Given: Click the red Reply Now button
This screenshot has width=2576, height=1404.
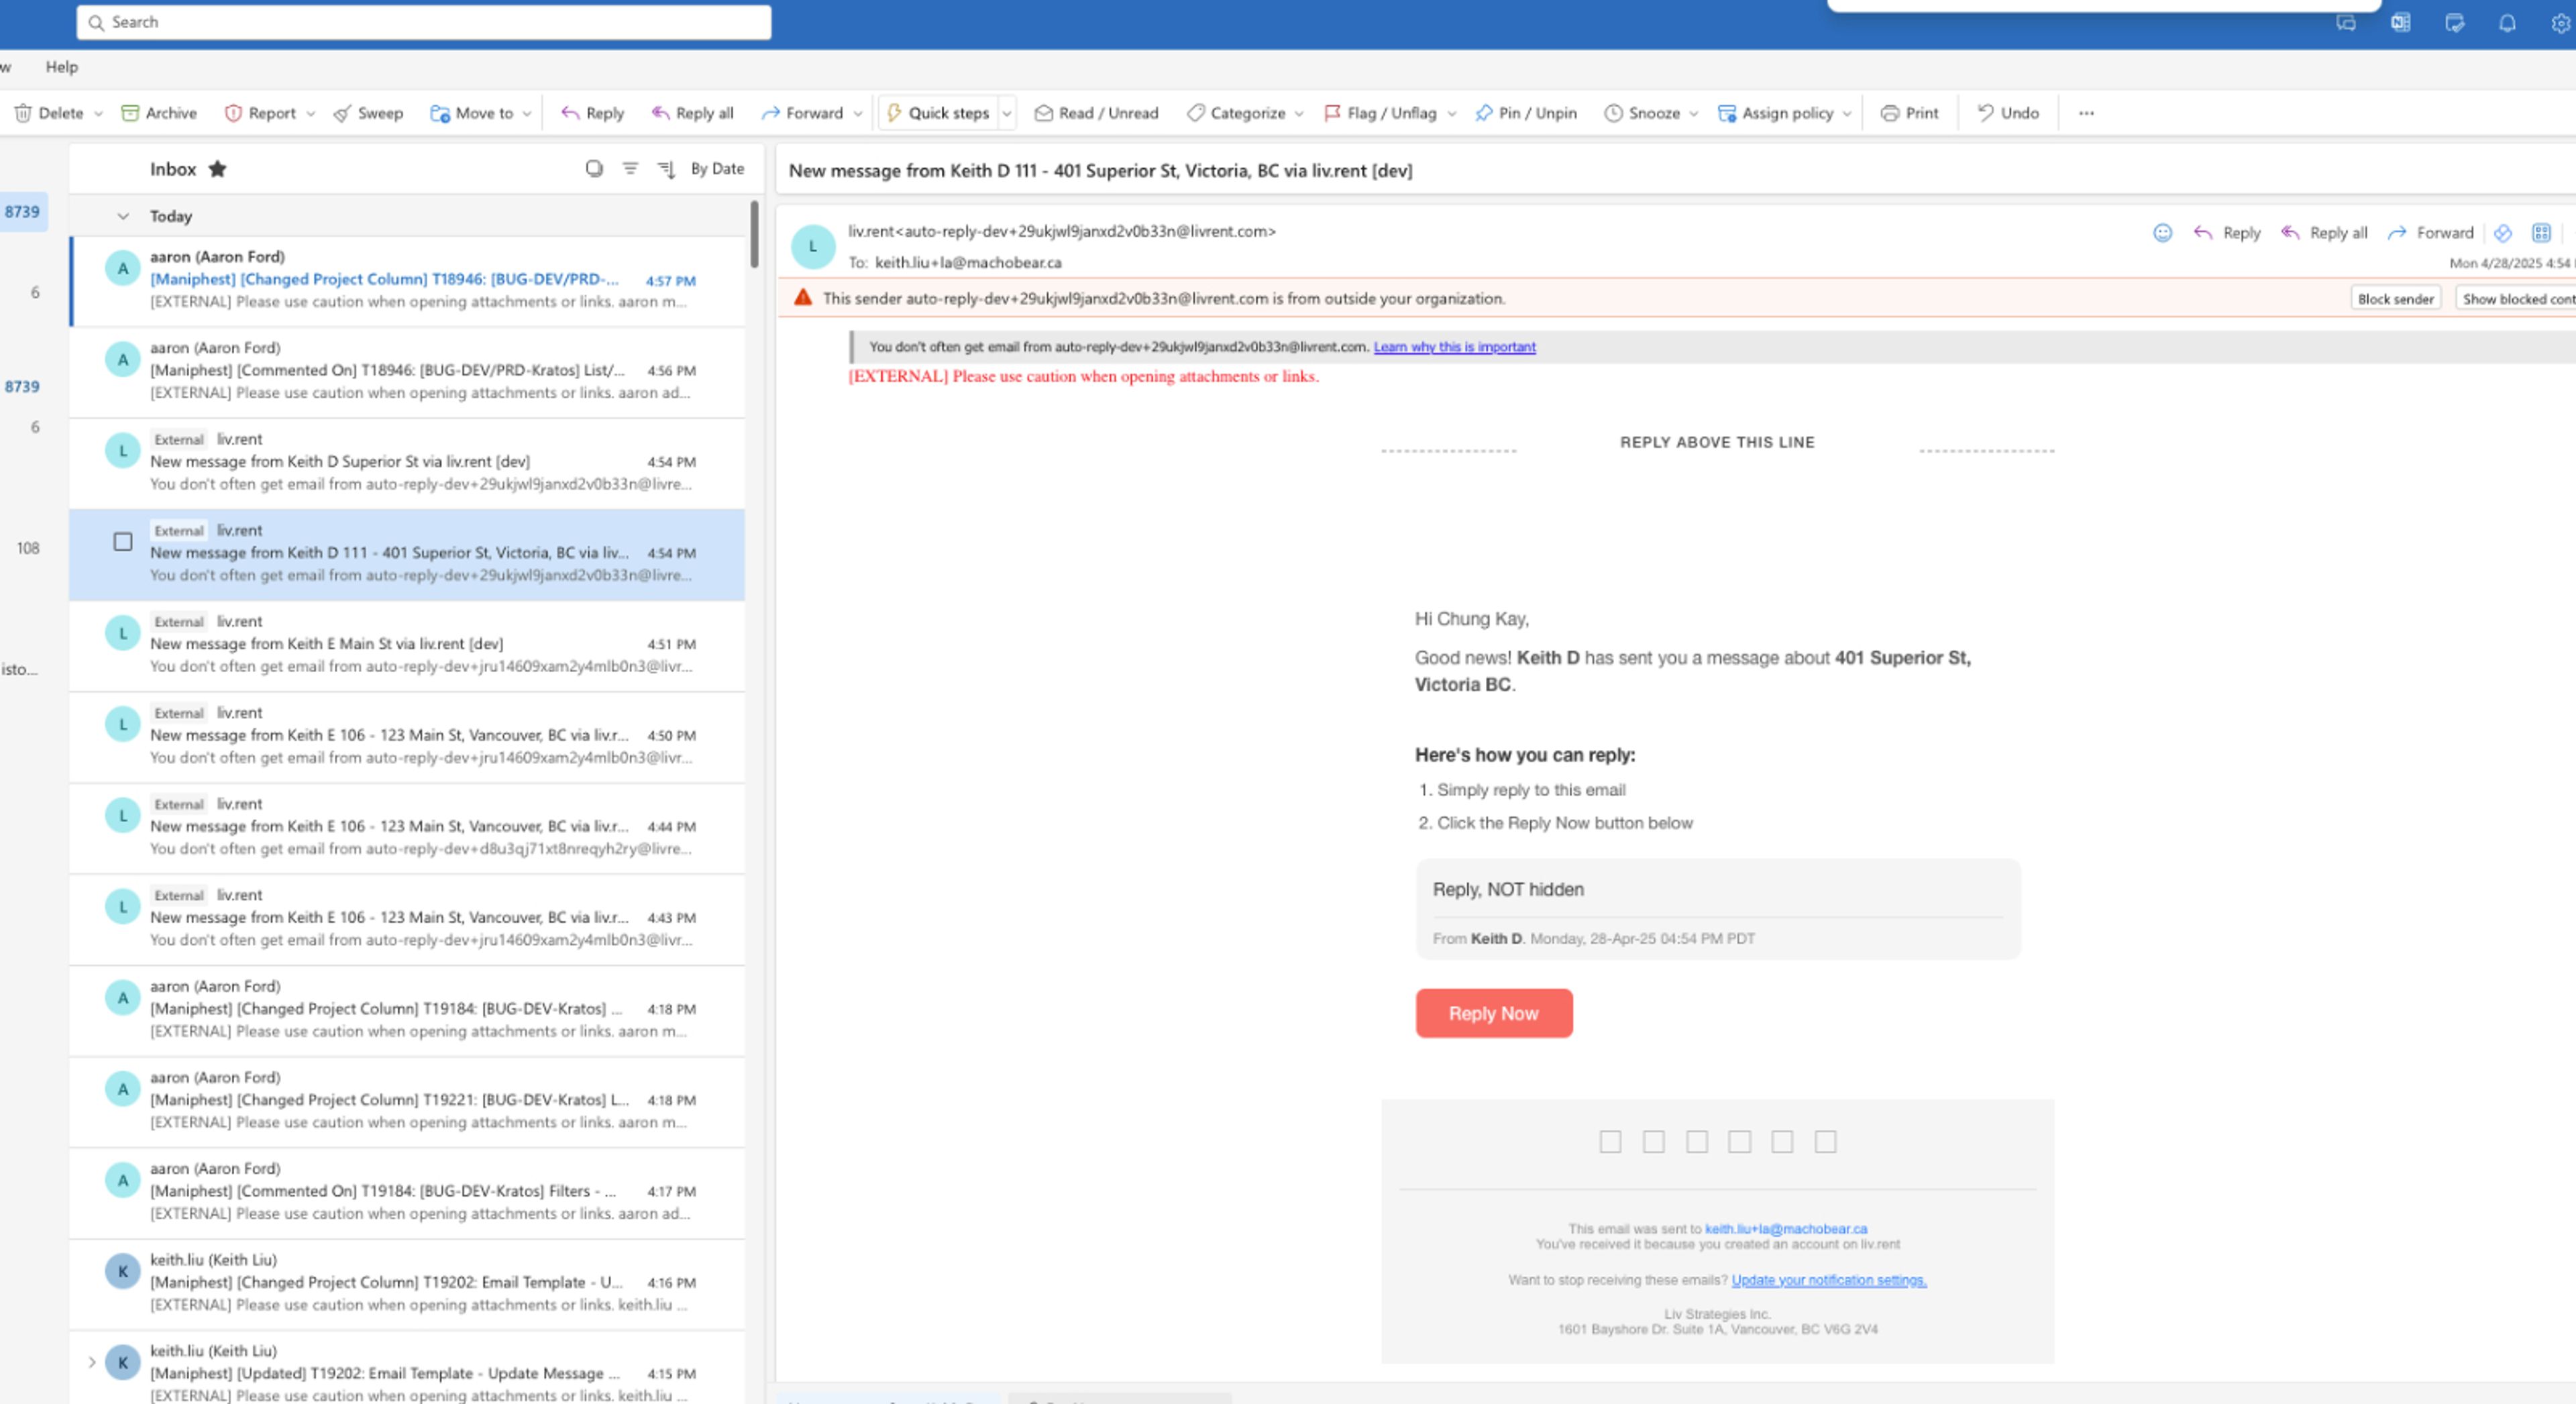Looking at the screenshot, I should point(1493,1013).
